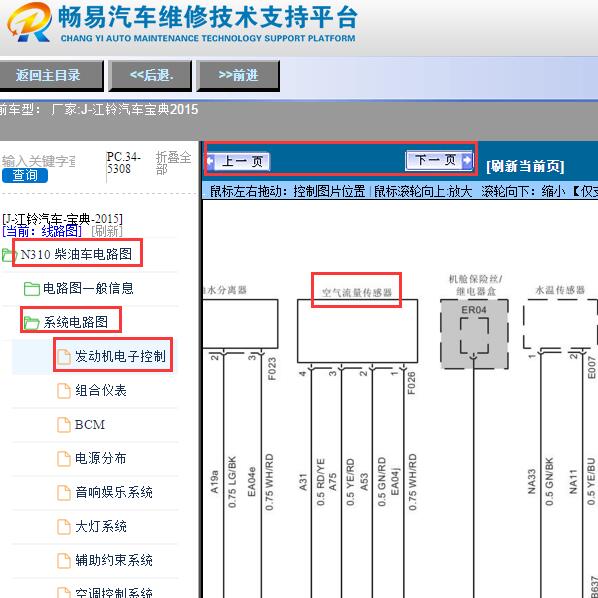Click the PC.34-5308 text

(x=124, y=162)
